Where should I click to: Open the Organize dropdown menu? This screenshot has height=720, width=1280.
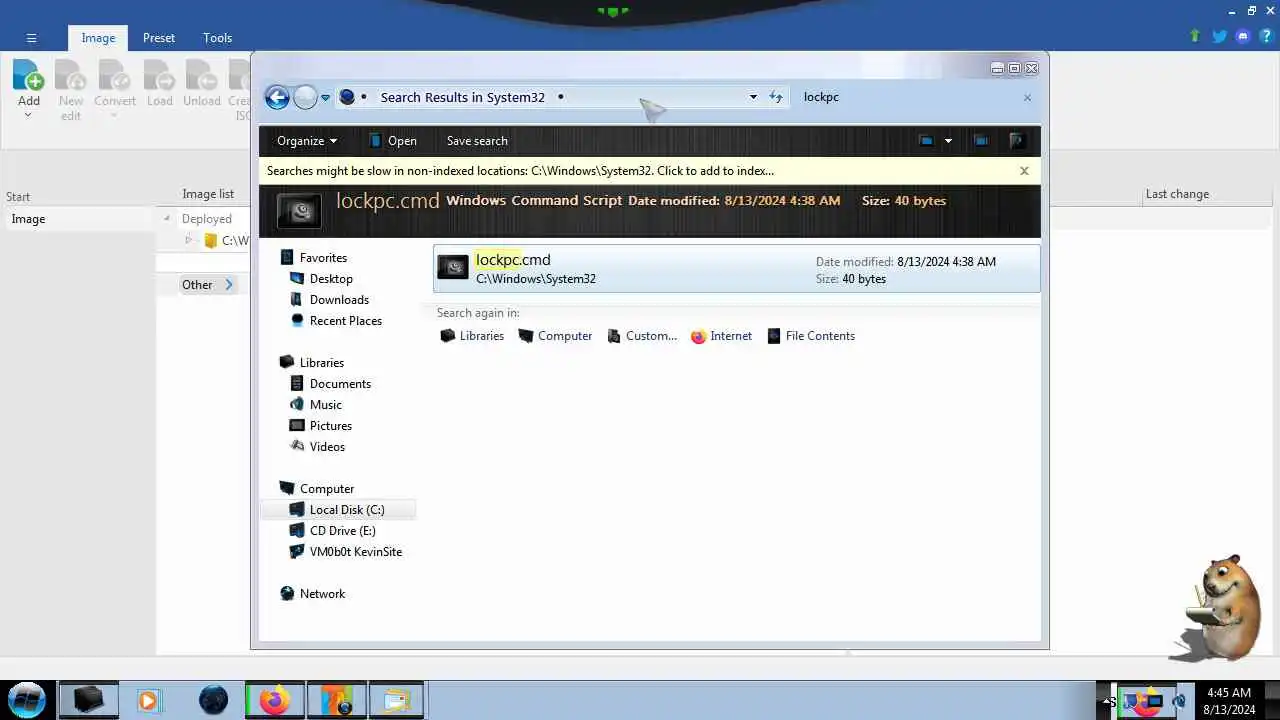tap(307, 141)
